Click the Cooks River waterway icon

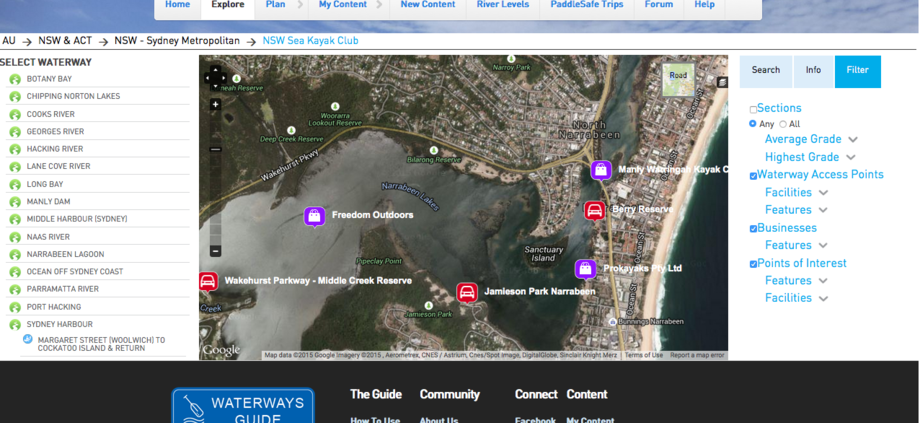coord(15,114)
